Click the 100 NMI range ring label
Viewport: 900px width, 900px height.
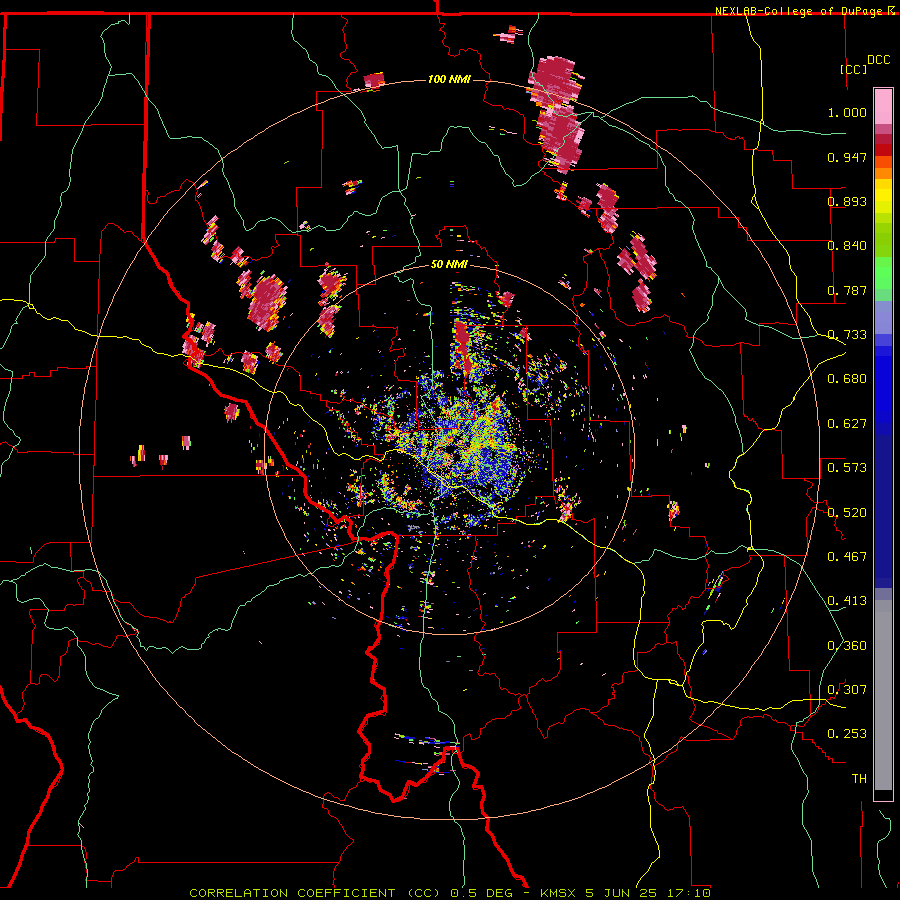tap(449, 79)
